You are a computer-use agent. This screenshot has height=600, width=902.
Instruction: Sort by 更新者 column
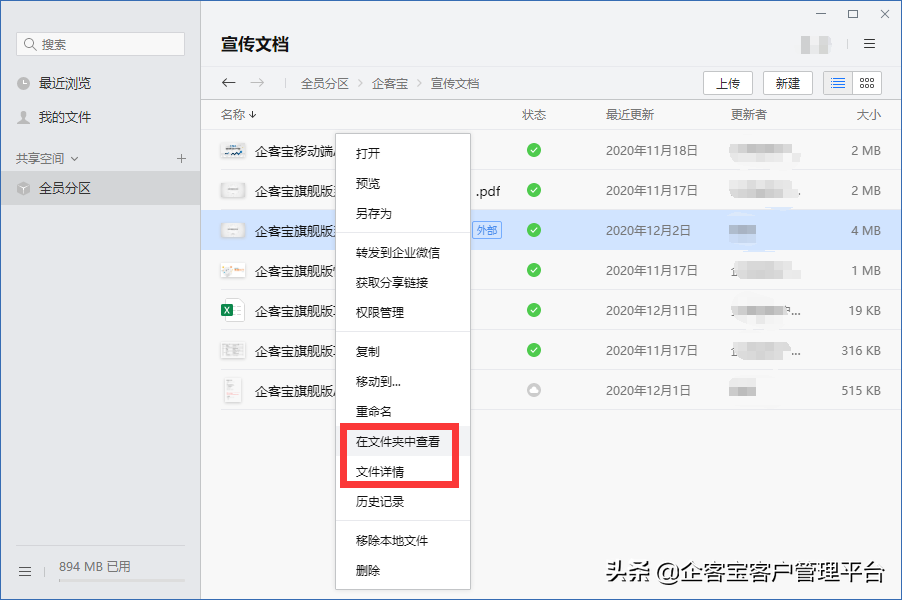pos(748,114)
